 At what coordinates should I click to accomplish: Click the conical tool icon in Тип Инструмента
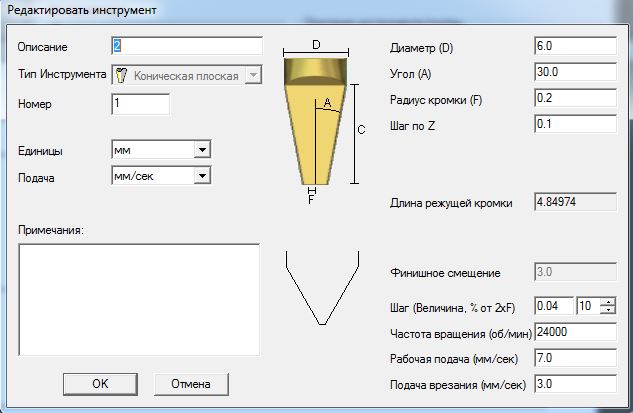tap(123, 74)
